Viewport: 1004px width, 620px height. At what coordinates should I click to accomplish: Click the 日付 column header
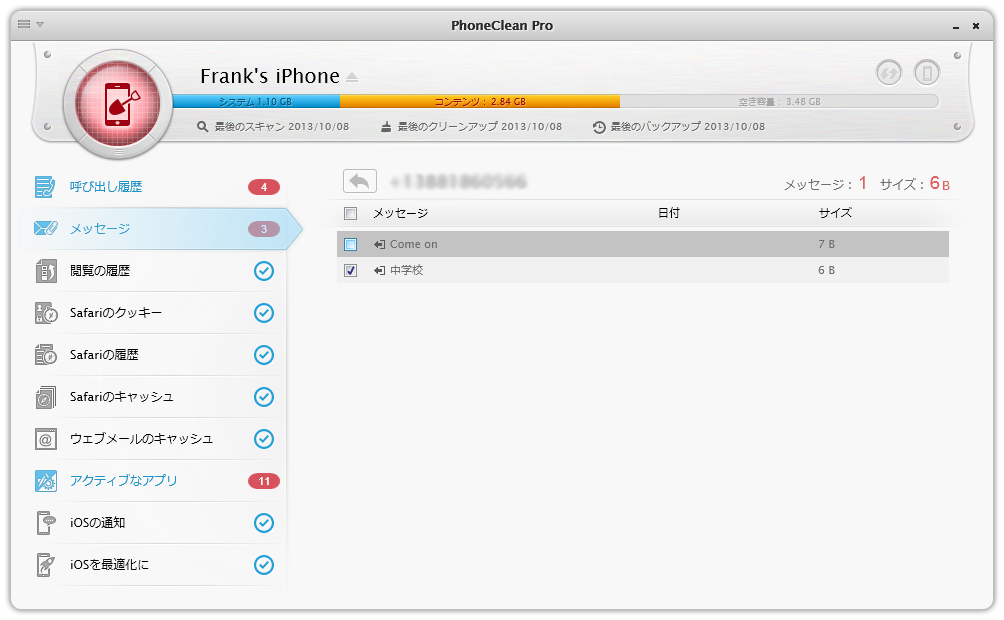pos(669,213)
